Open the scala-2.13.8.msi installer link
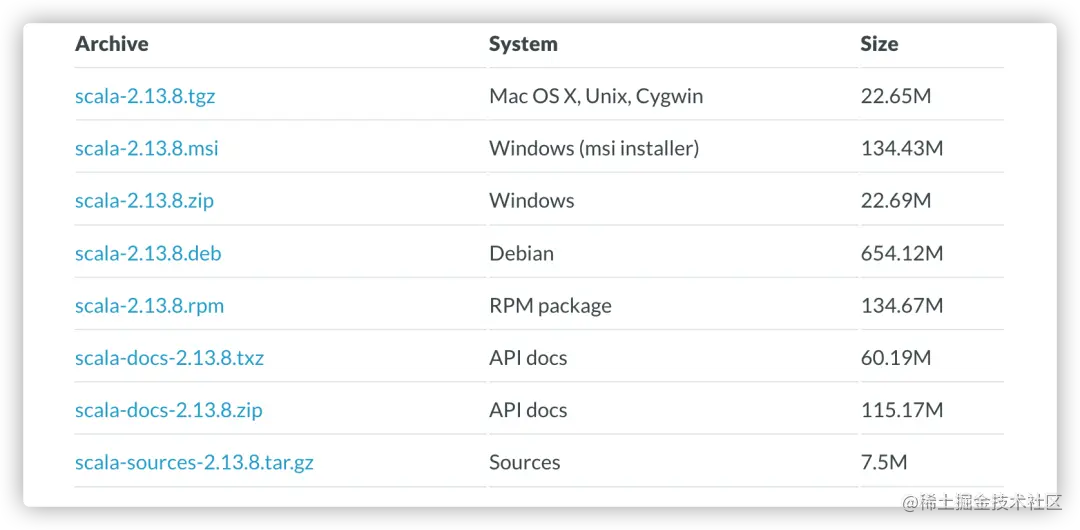Screen dimensions: 1080x530 (146, 149)
